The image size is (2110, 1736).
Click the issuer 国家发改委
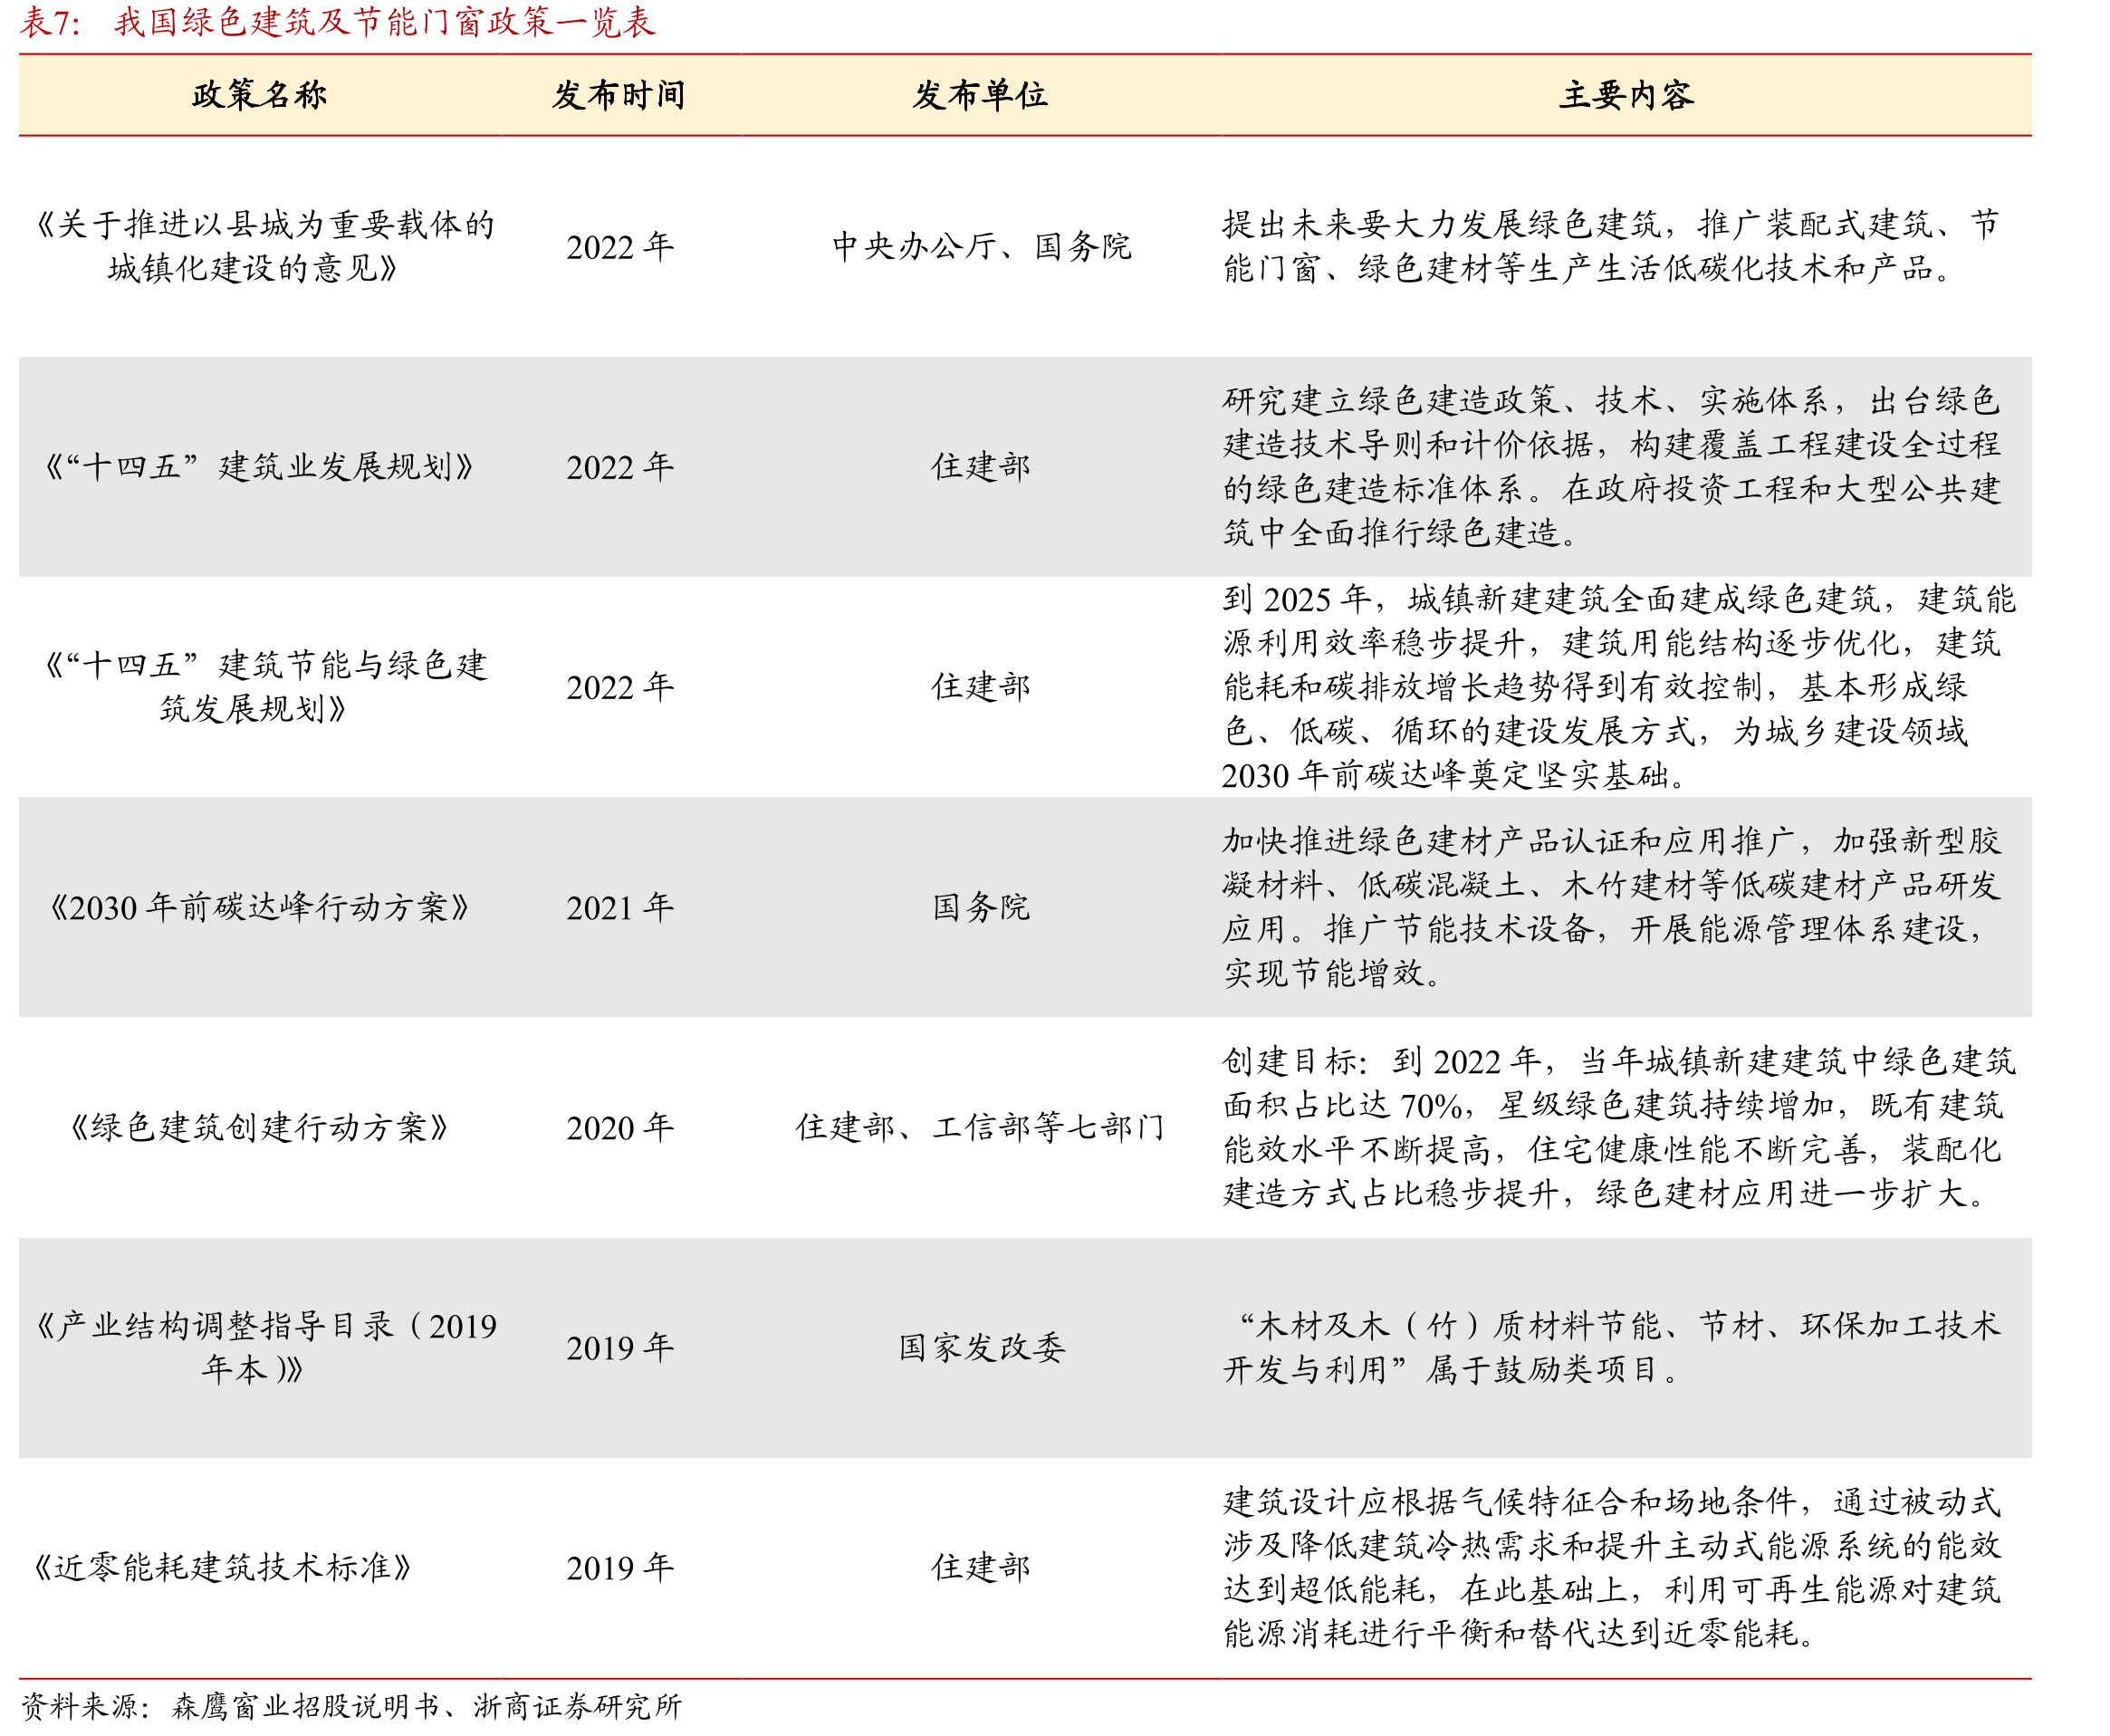tap(981, 1347)
